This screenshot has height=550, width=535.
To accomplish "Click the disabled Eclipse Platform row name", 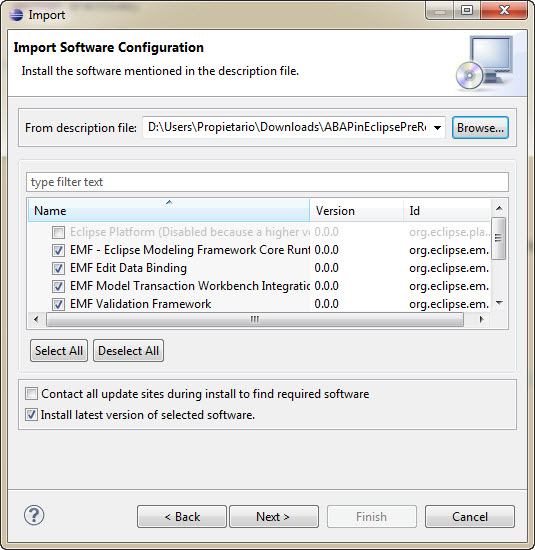I will point(189,232).
